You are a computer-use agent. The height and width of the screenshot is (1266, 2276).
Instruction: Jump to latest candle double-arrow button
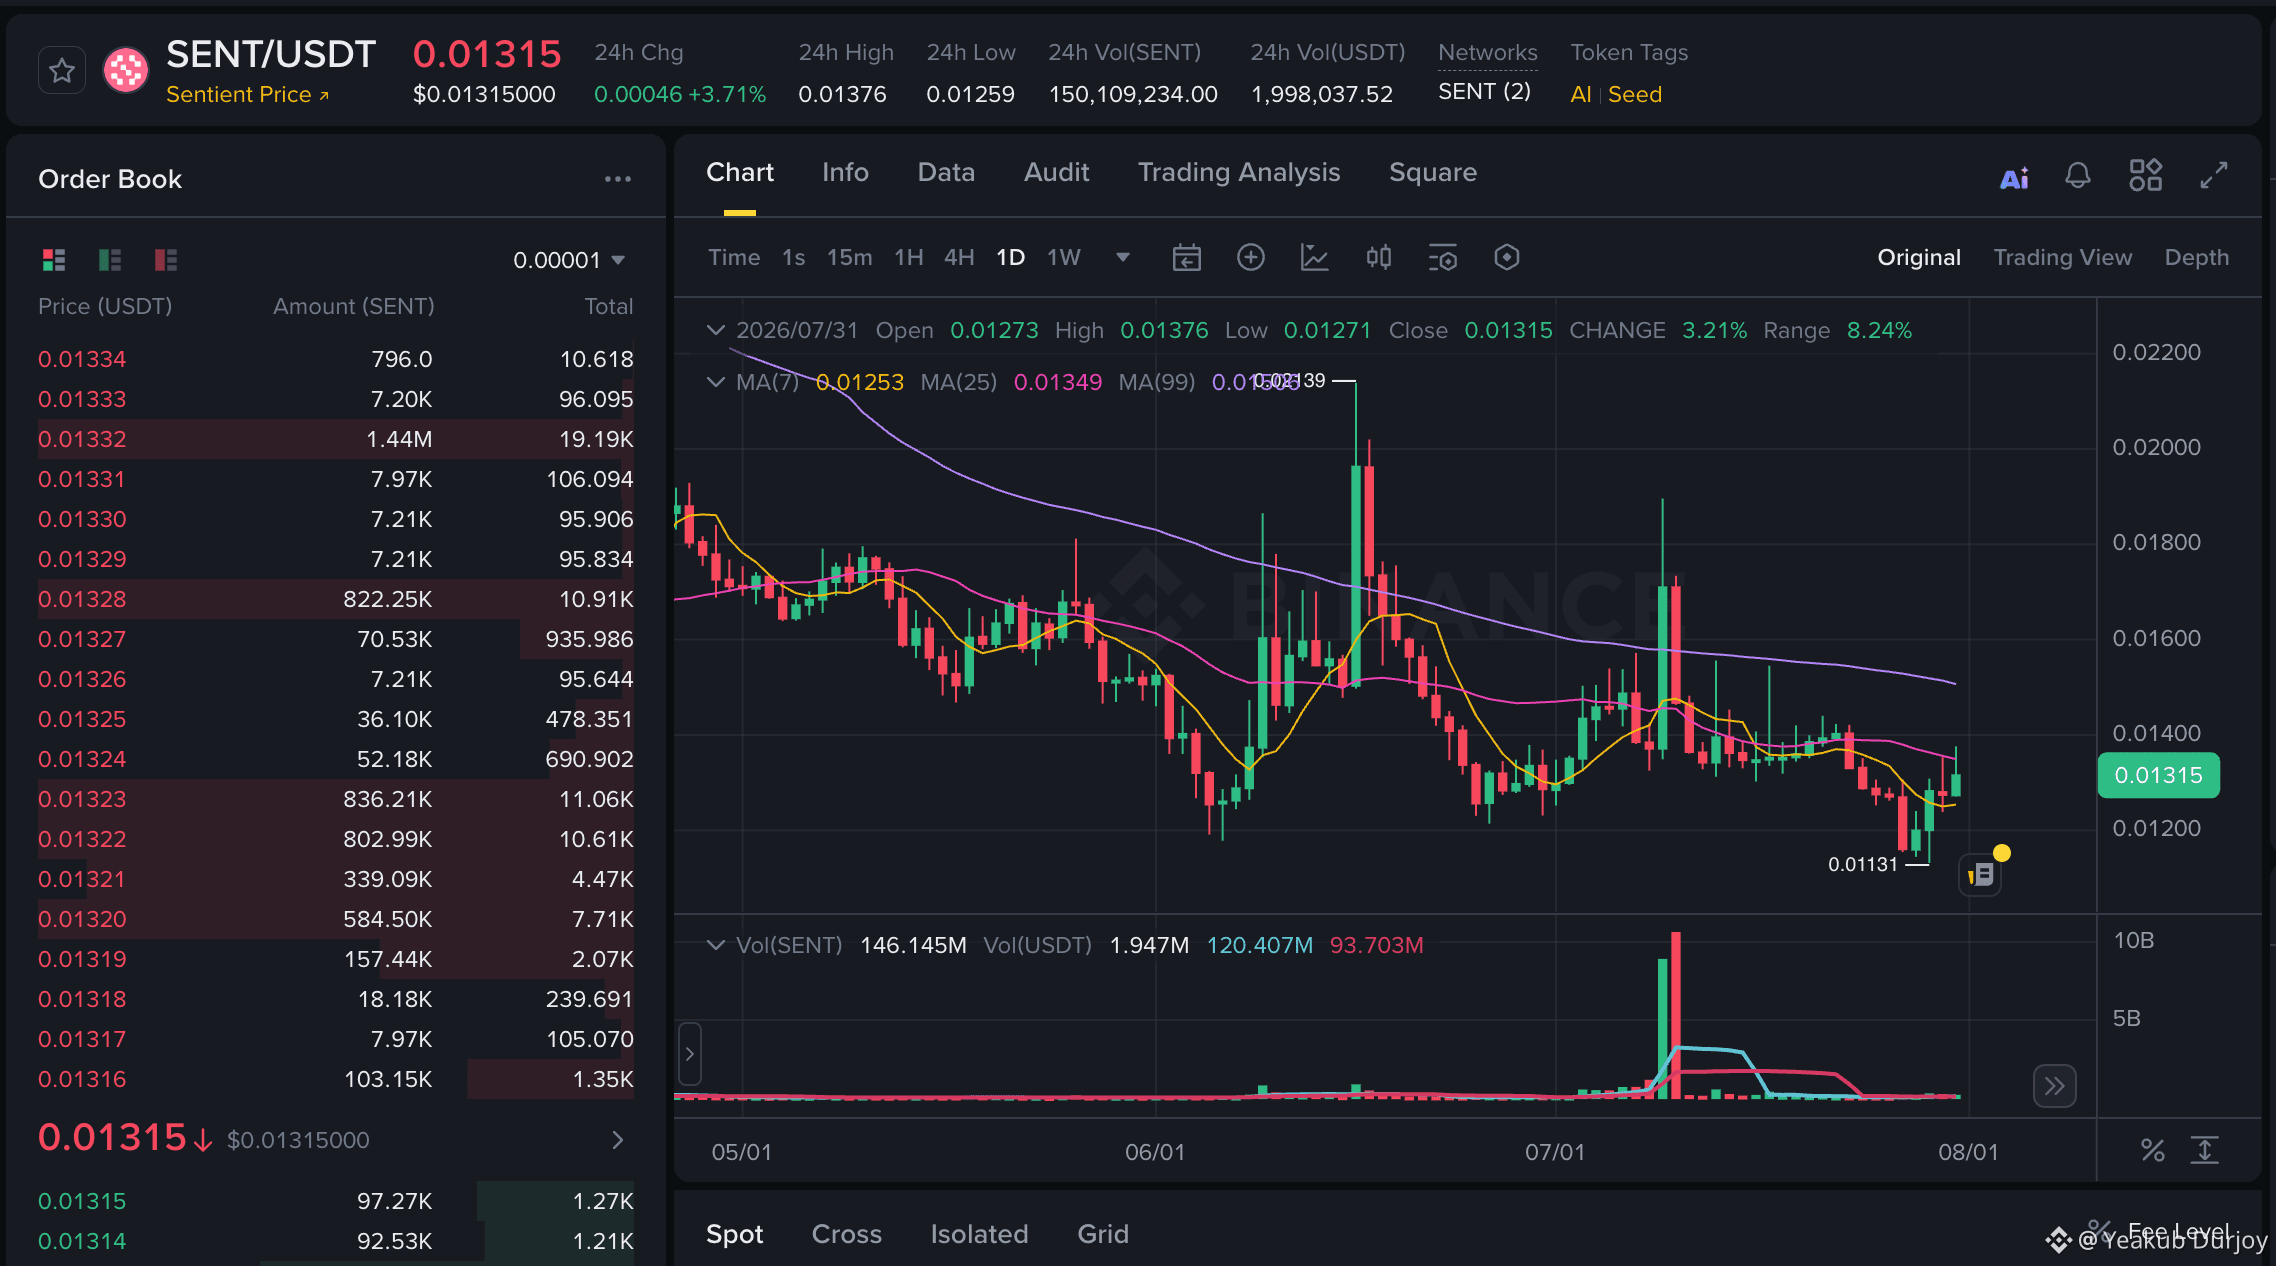2054,1086
